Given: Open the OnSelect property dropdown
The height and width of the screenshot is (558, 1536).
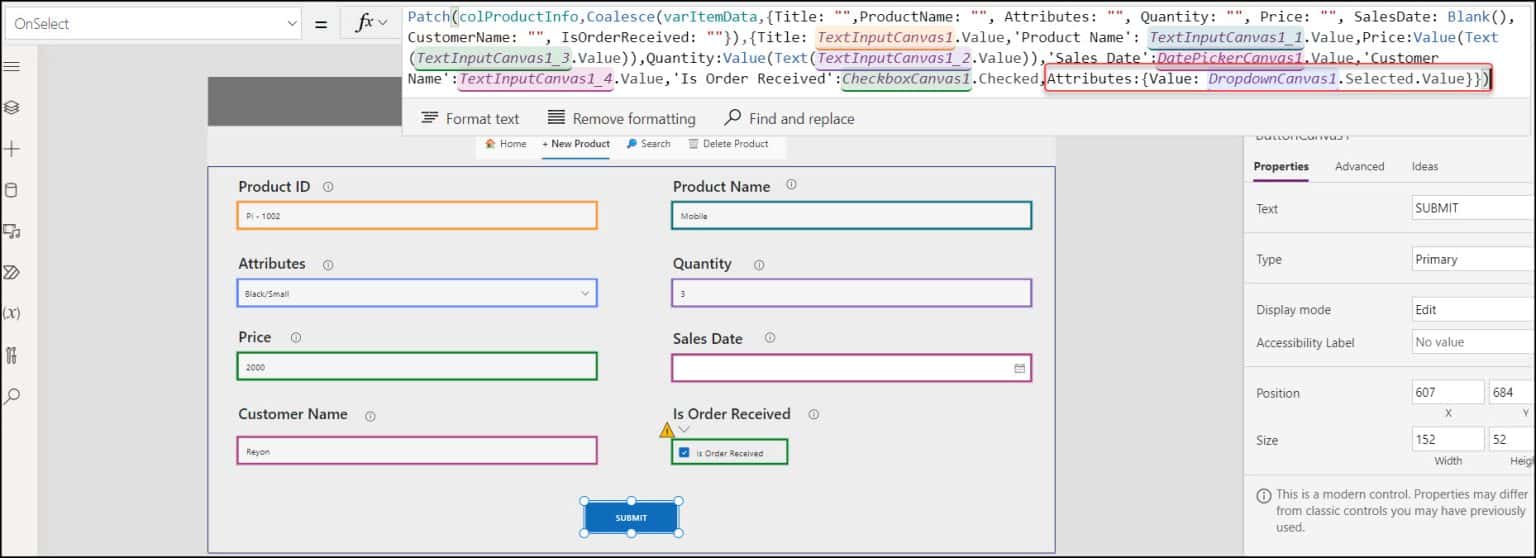Looking at the screenshot, I should coord(153,23).
